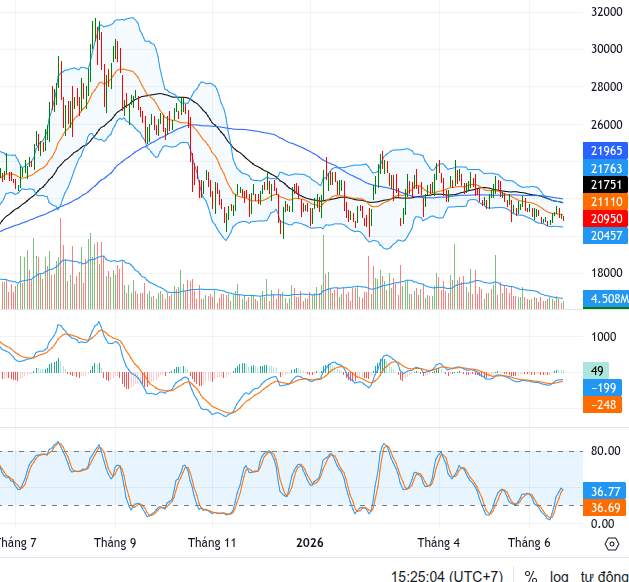Click the Tháng 6 axis label
The width and height of the screenshot is (629, 582).
pyautogui.click(x=529, y=543)
